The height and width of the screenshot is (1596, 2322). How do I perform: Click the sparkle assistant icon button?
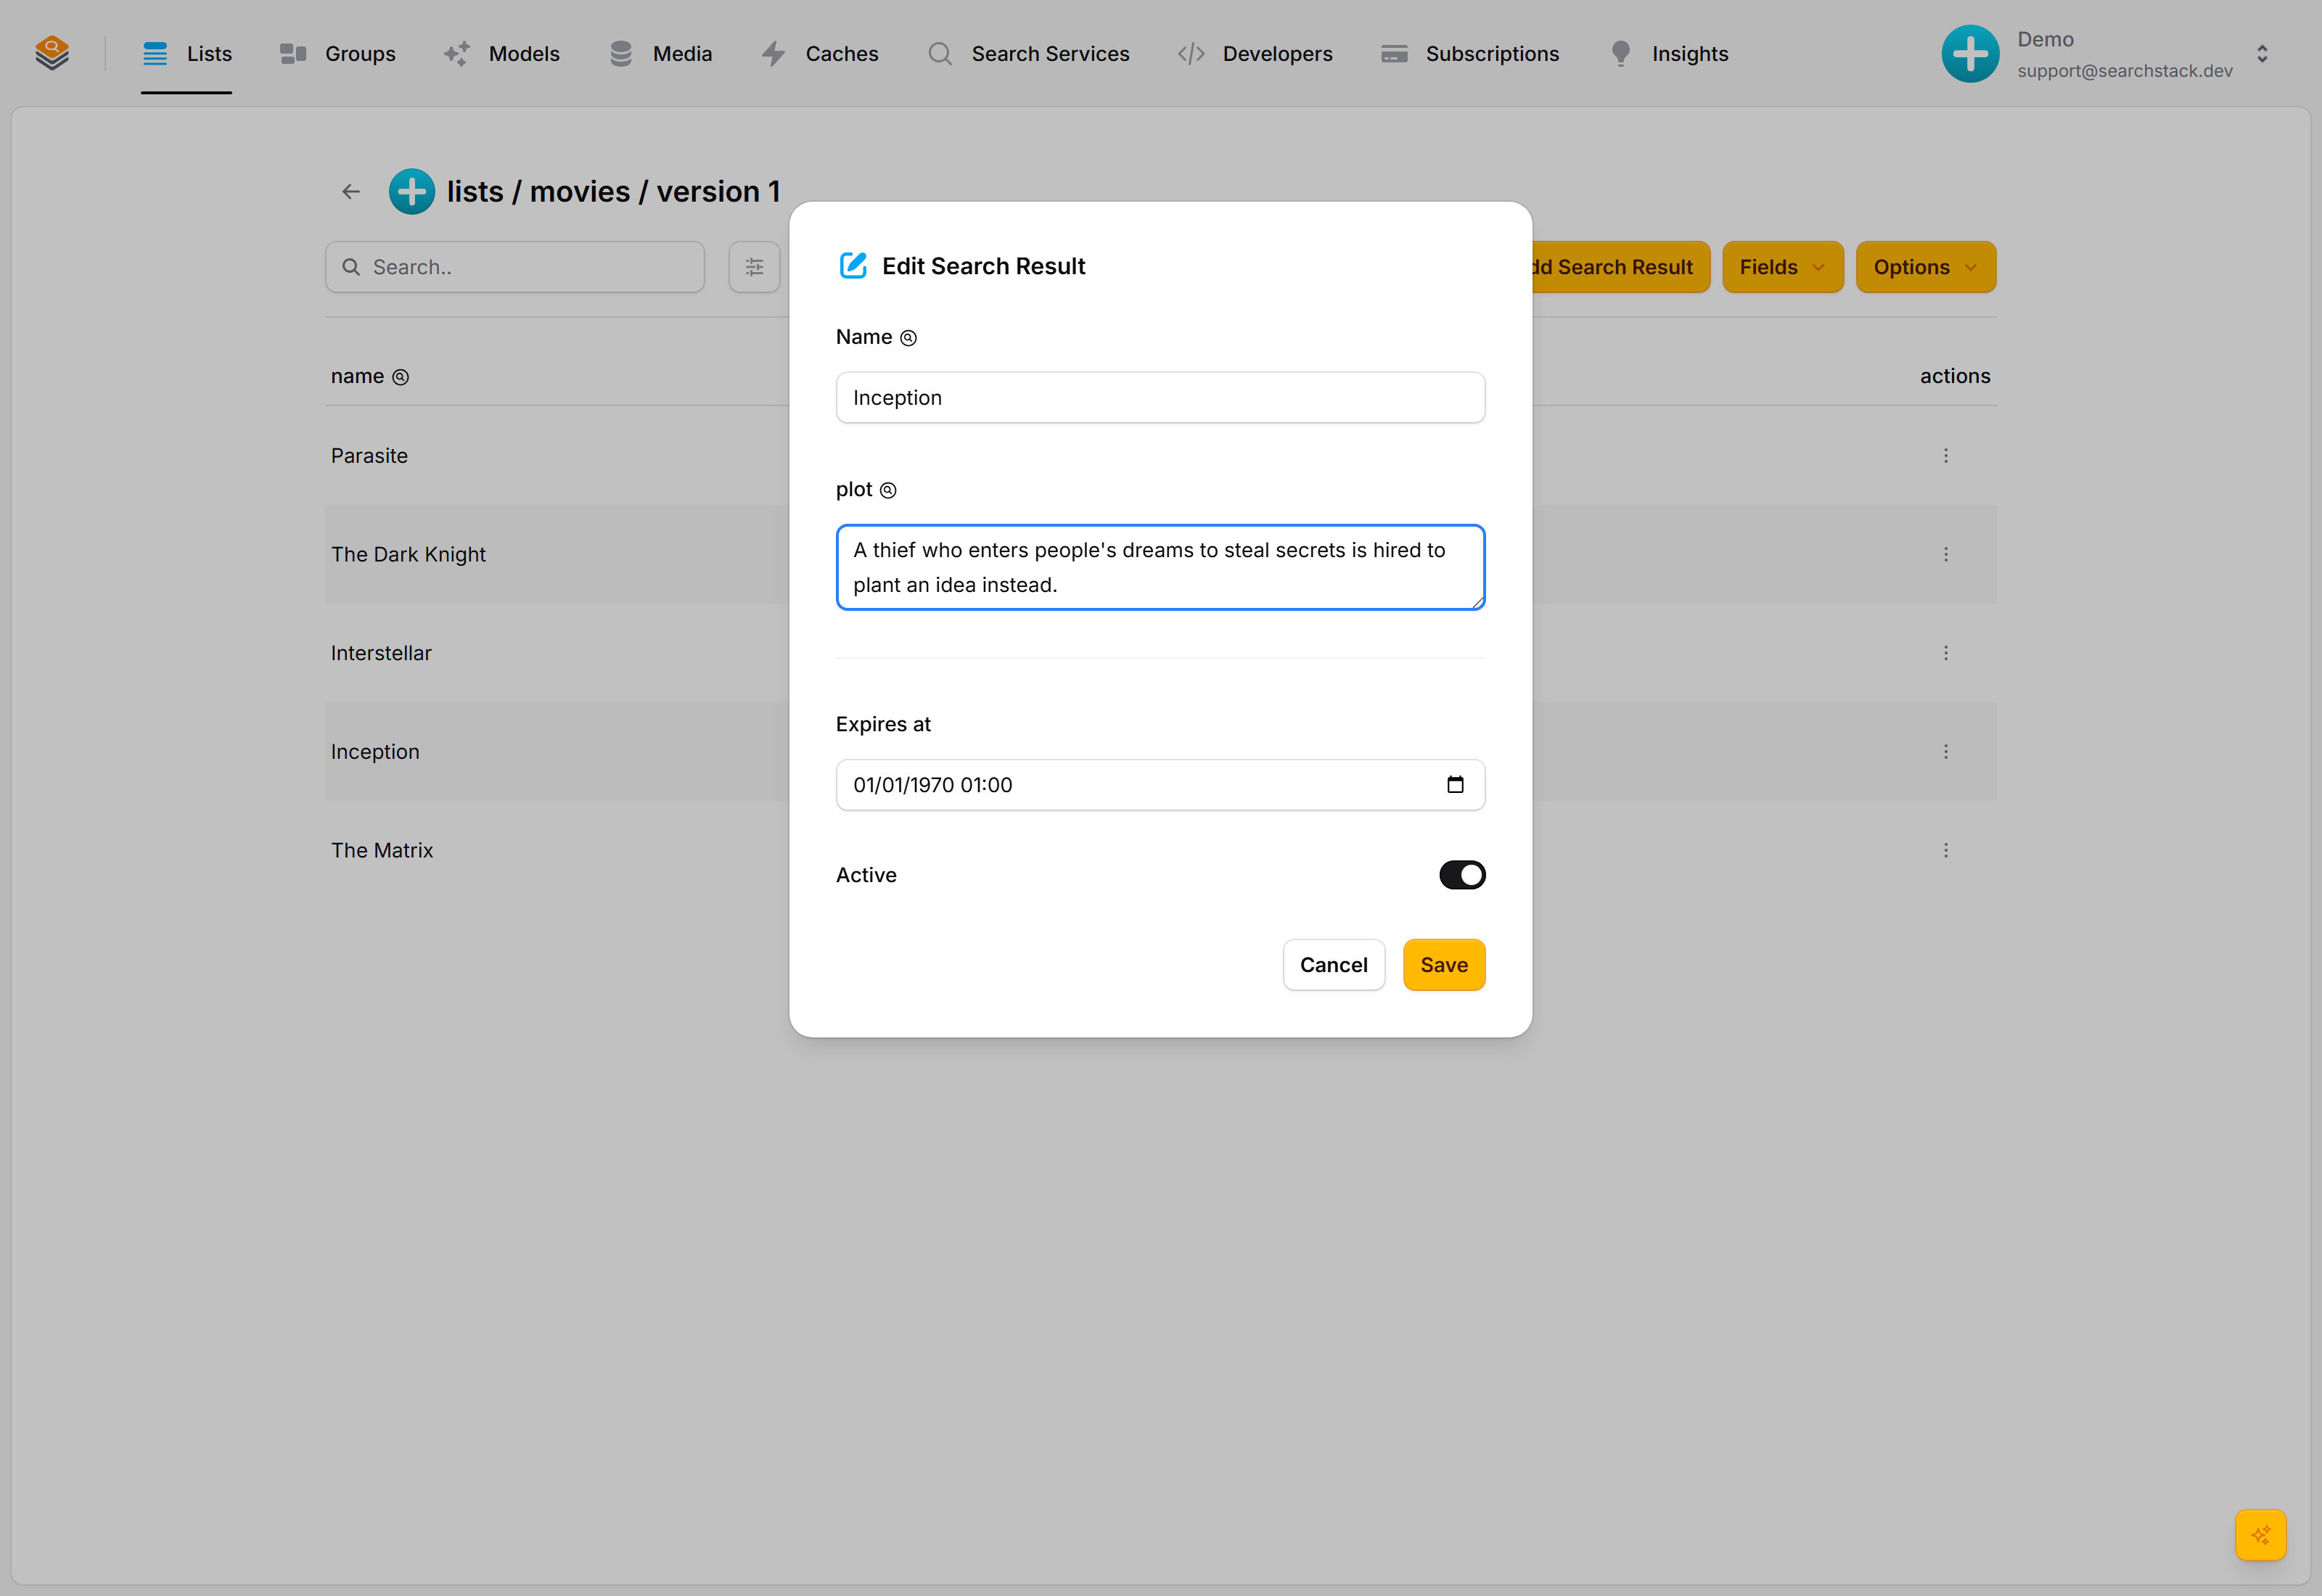[x=2260, y=1535]
